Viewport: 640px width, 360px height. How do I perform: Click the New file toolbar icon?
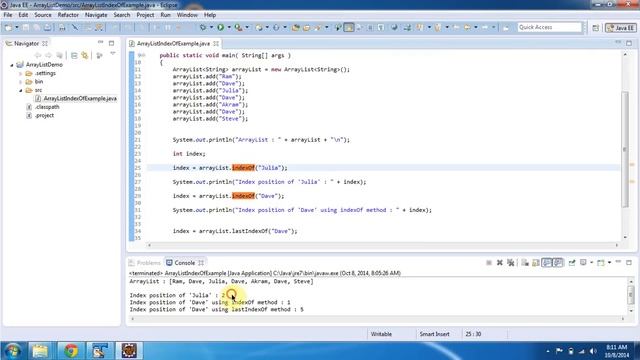9,27
